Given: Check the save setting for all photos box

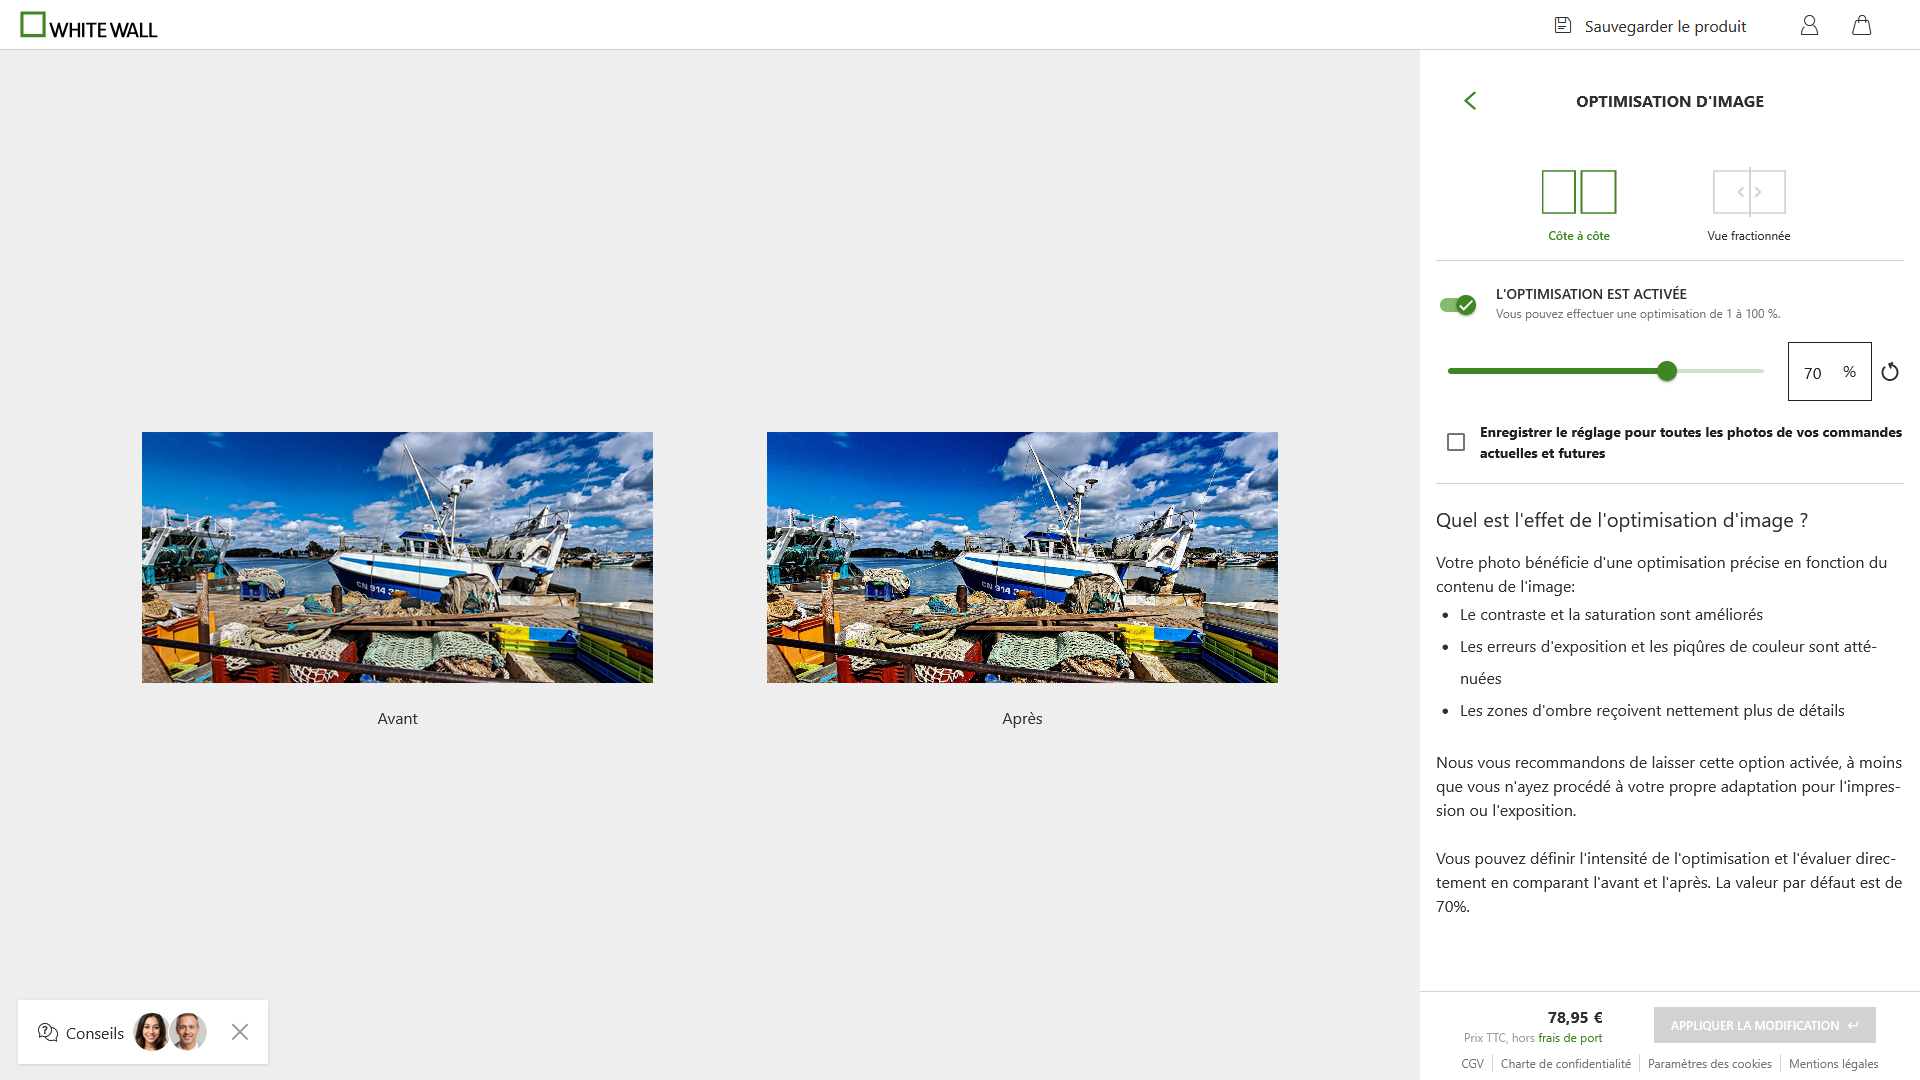Looking at the screenshot, I should point(1456,442).
